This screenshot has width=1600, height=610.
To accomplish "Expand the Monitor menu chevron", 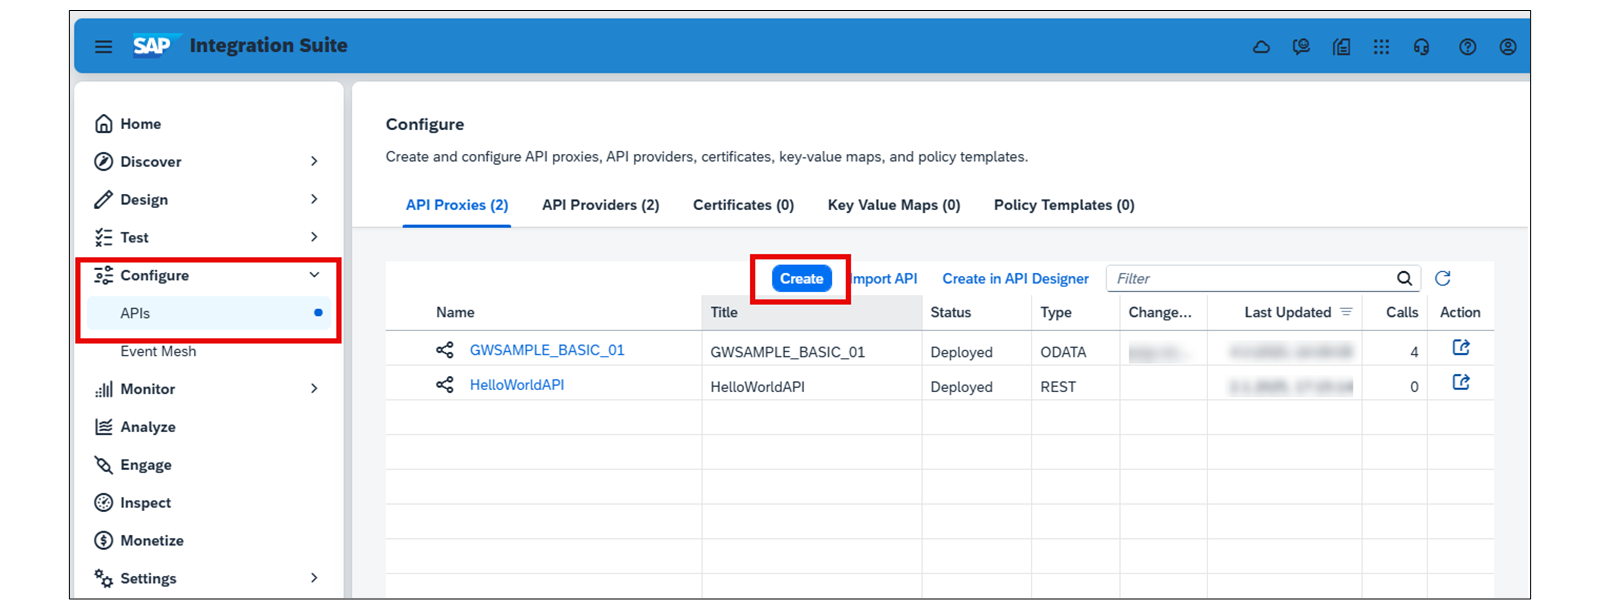I will click(x=314, y=389).
